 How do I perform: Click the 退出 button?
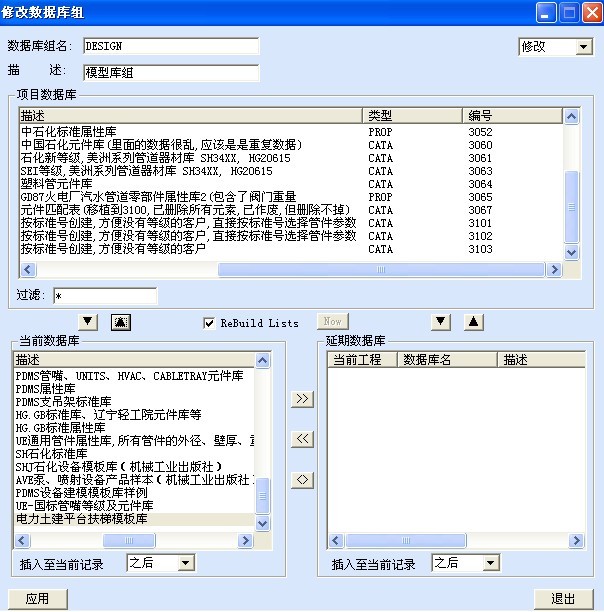tap(563, 599)
